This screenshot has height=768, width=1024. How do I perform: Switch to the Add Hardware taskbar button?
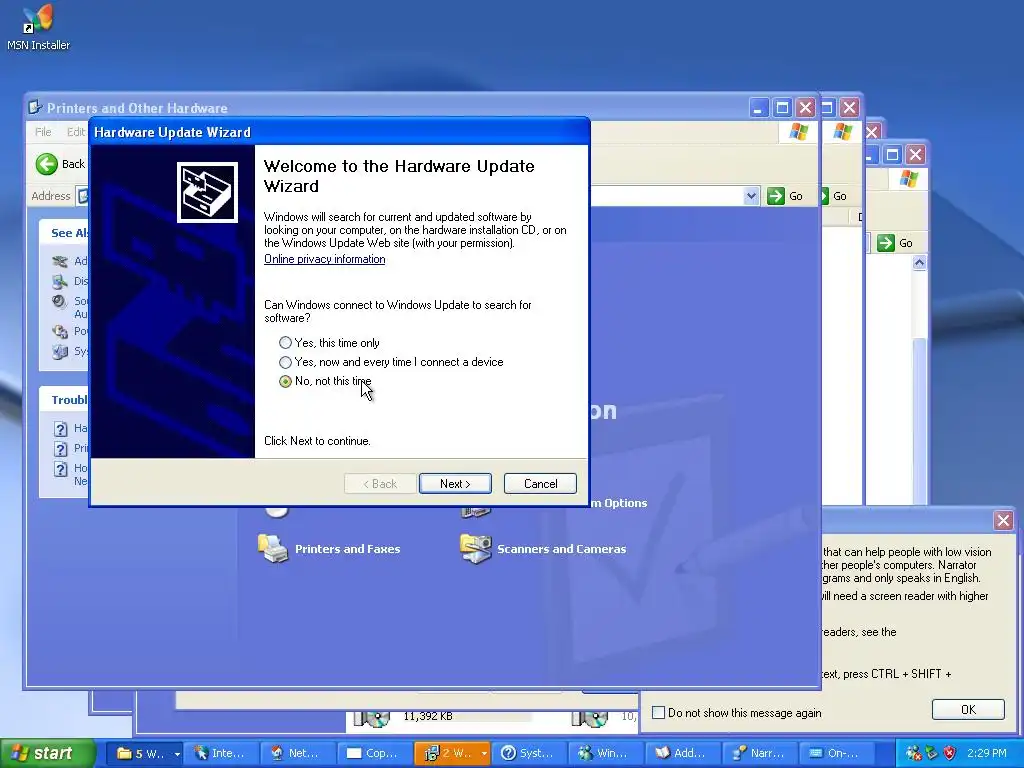tap(682, 754)
